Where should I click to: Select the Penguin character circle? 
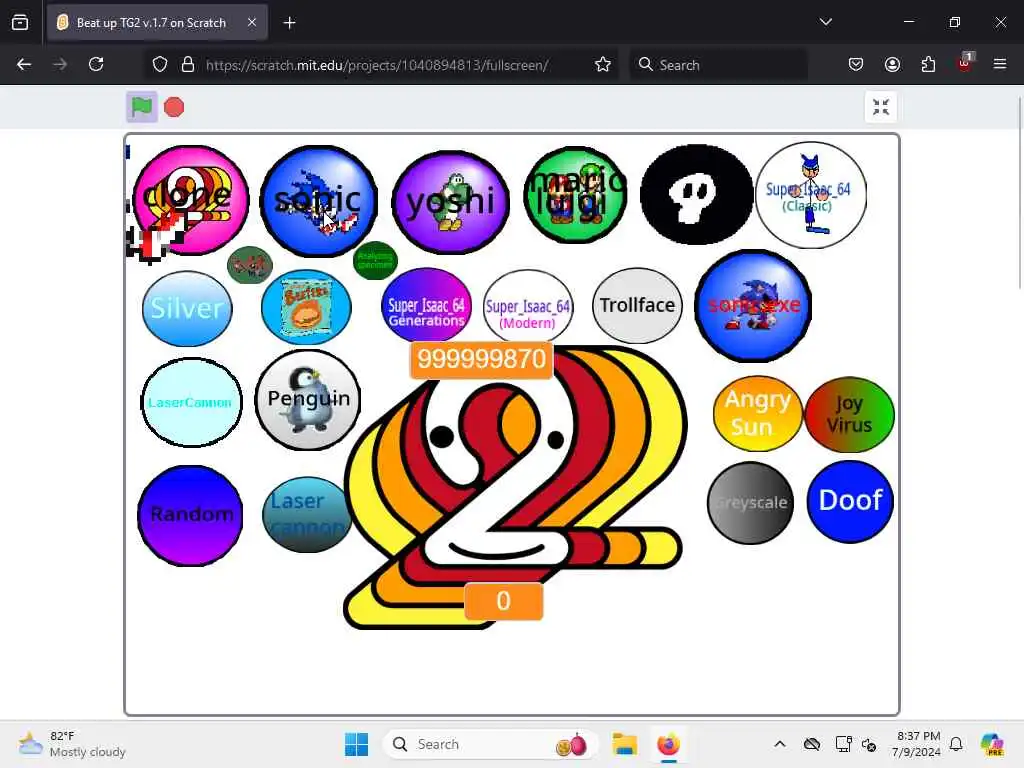(x=308, y=400)
